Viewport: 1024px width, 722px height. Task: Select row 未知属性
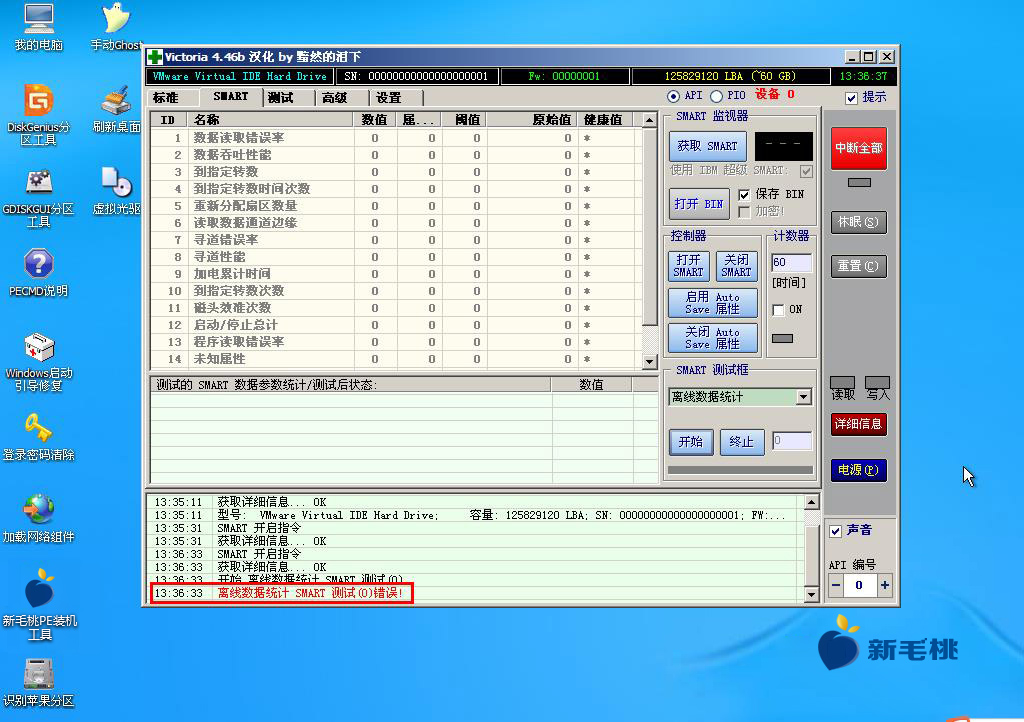(x=396, y=359)
